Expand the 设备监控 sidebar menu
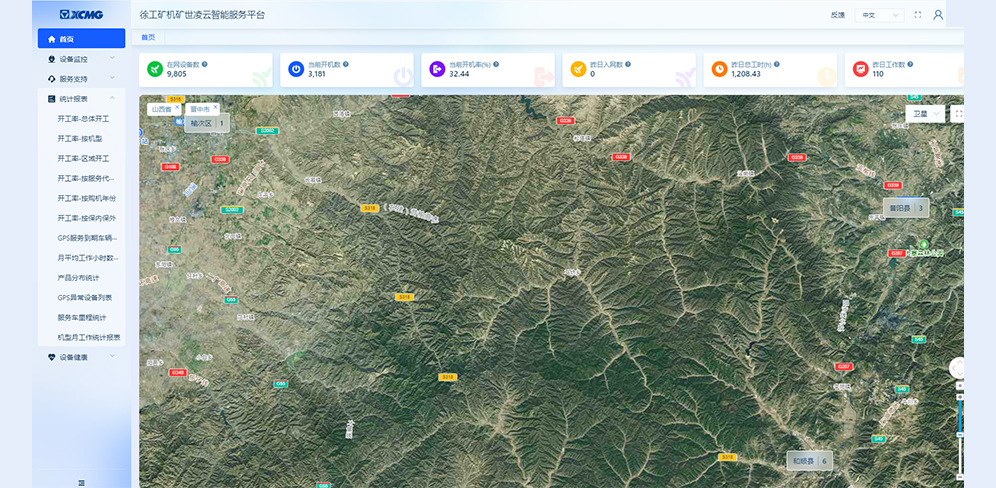Image resolution: width=996 pixels, height=488 pixels. [x=81, y=59]
